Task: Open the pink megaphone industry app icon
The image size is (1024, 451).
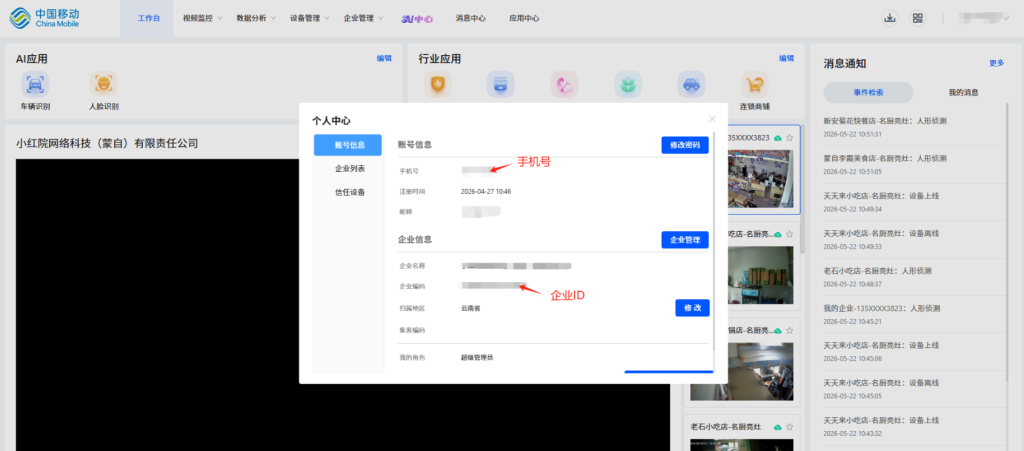Action: [x=564, y=84]
